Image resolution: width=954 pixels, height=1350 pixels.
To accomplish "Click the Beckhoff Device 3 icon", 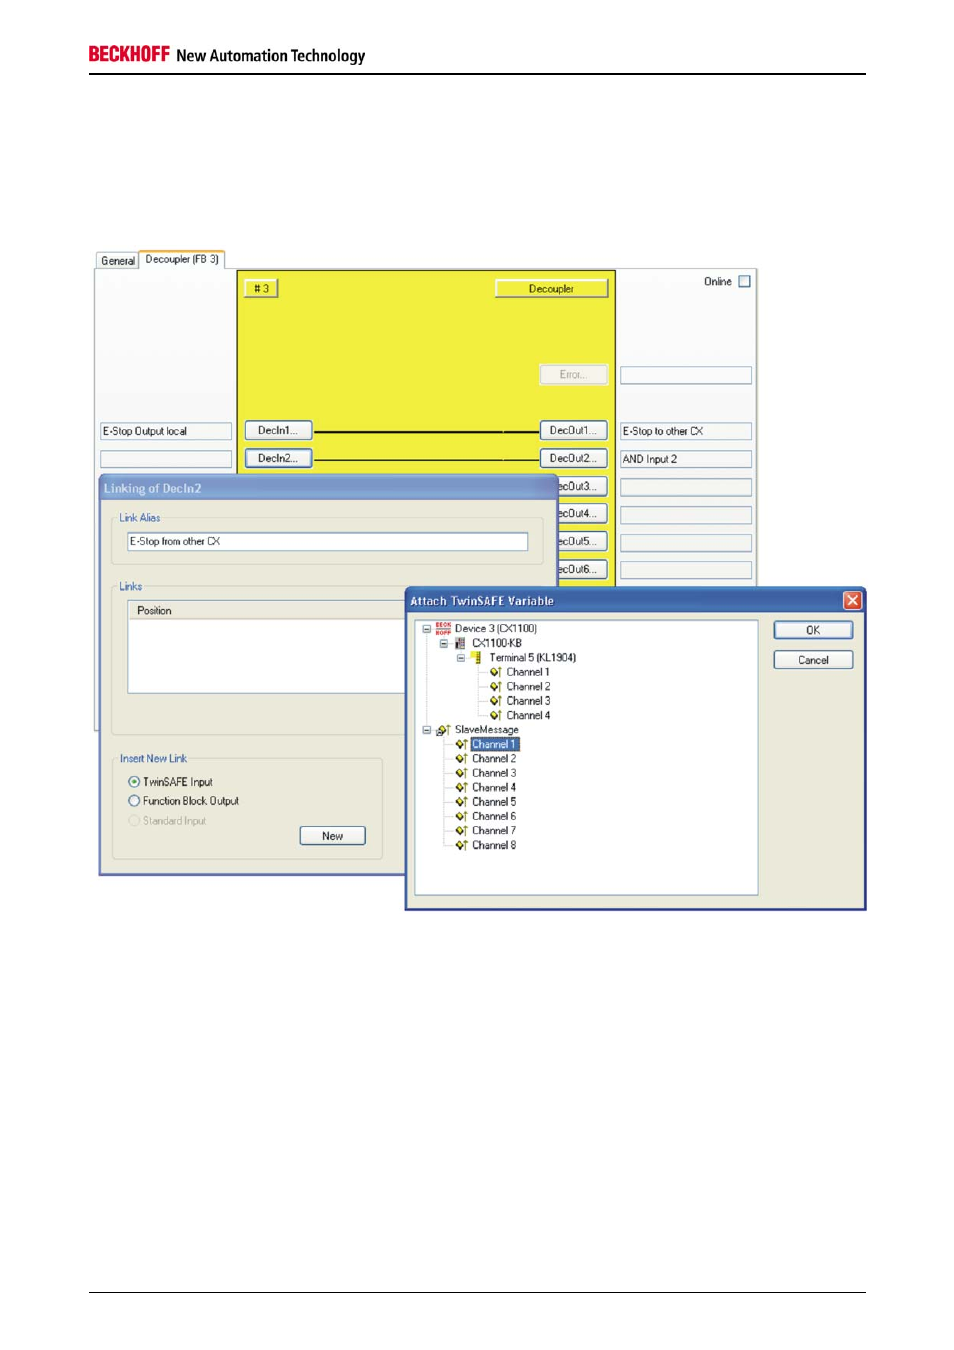I will tap(443, 629).
